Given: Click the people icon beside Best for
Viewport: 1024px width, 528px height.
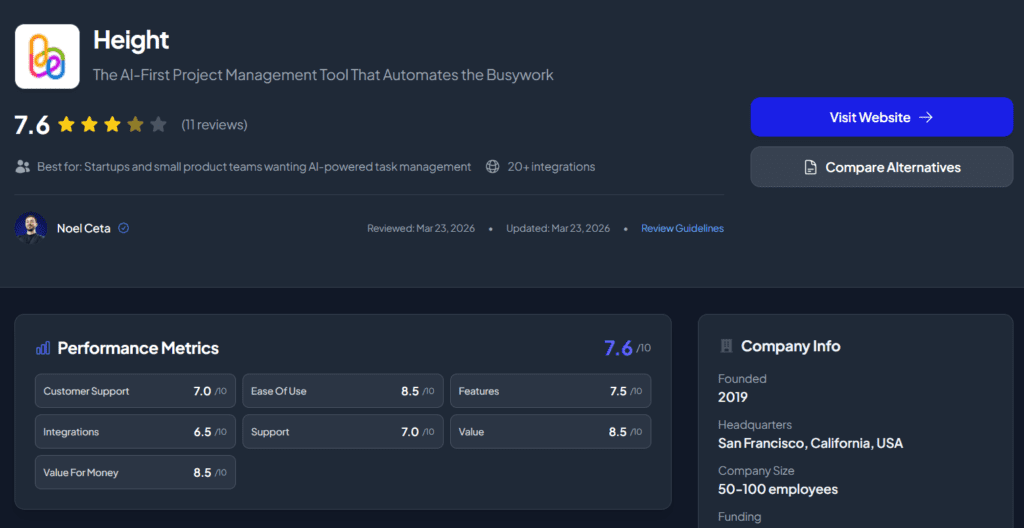Looking at the screenshot, I should (23, 167).
